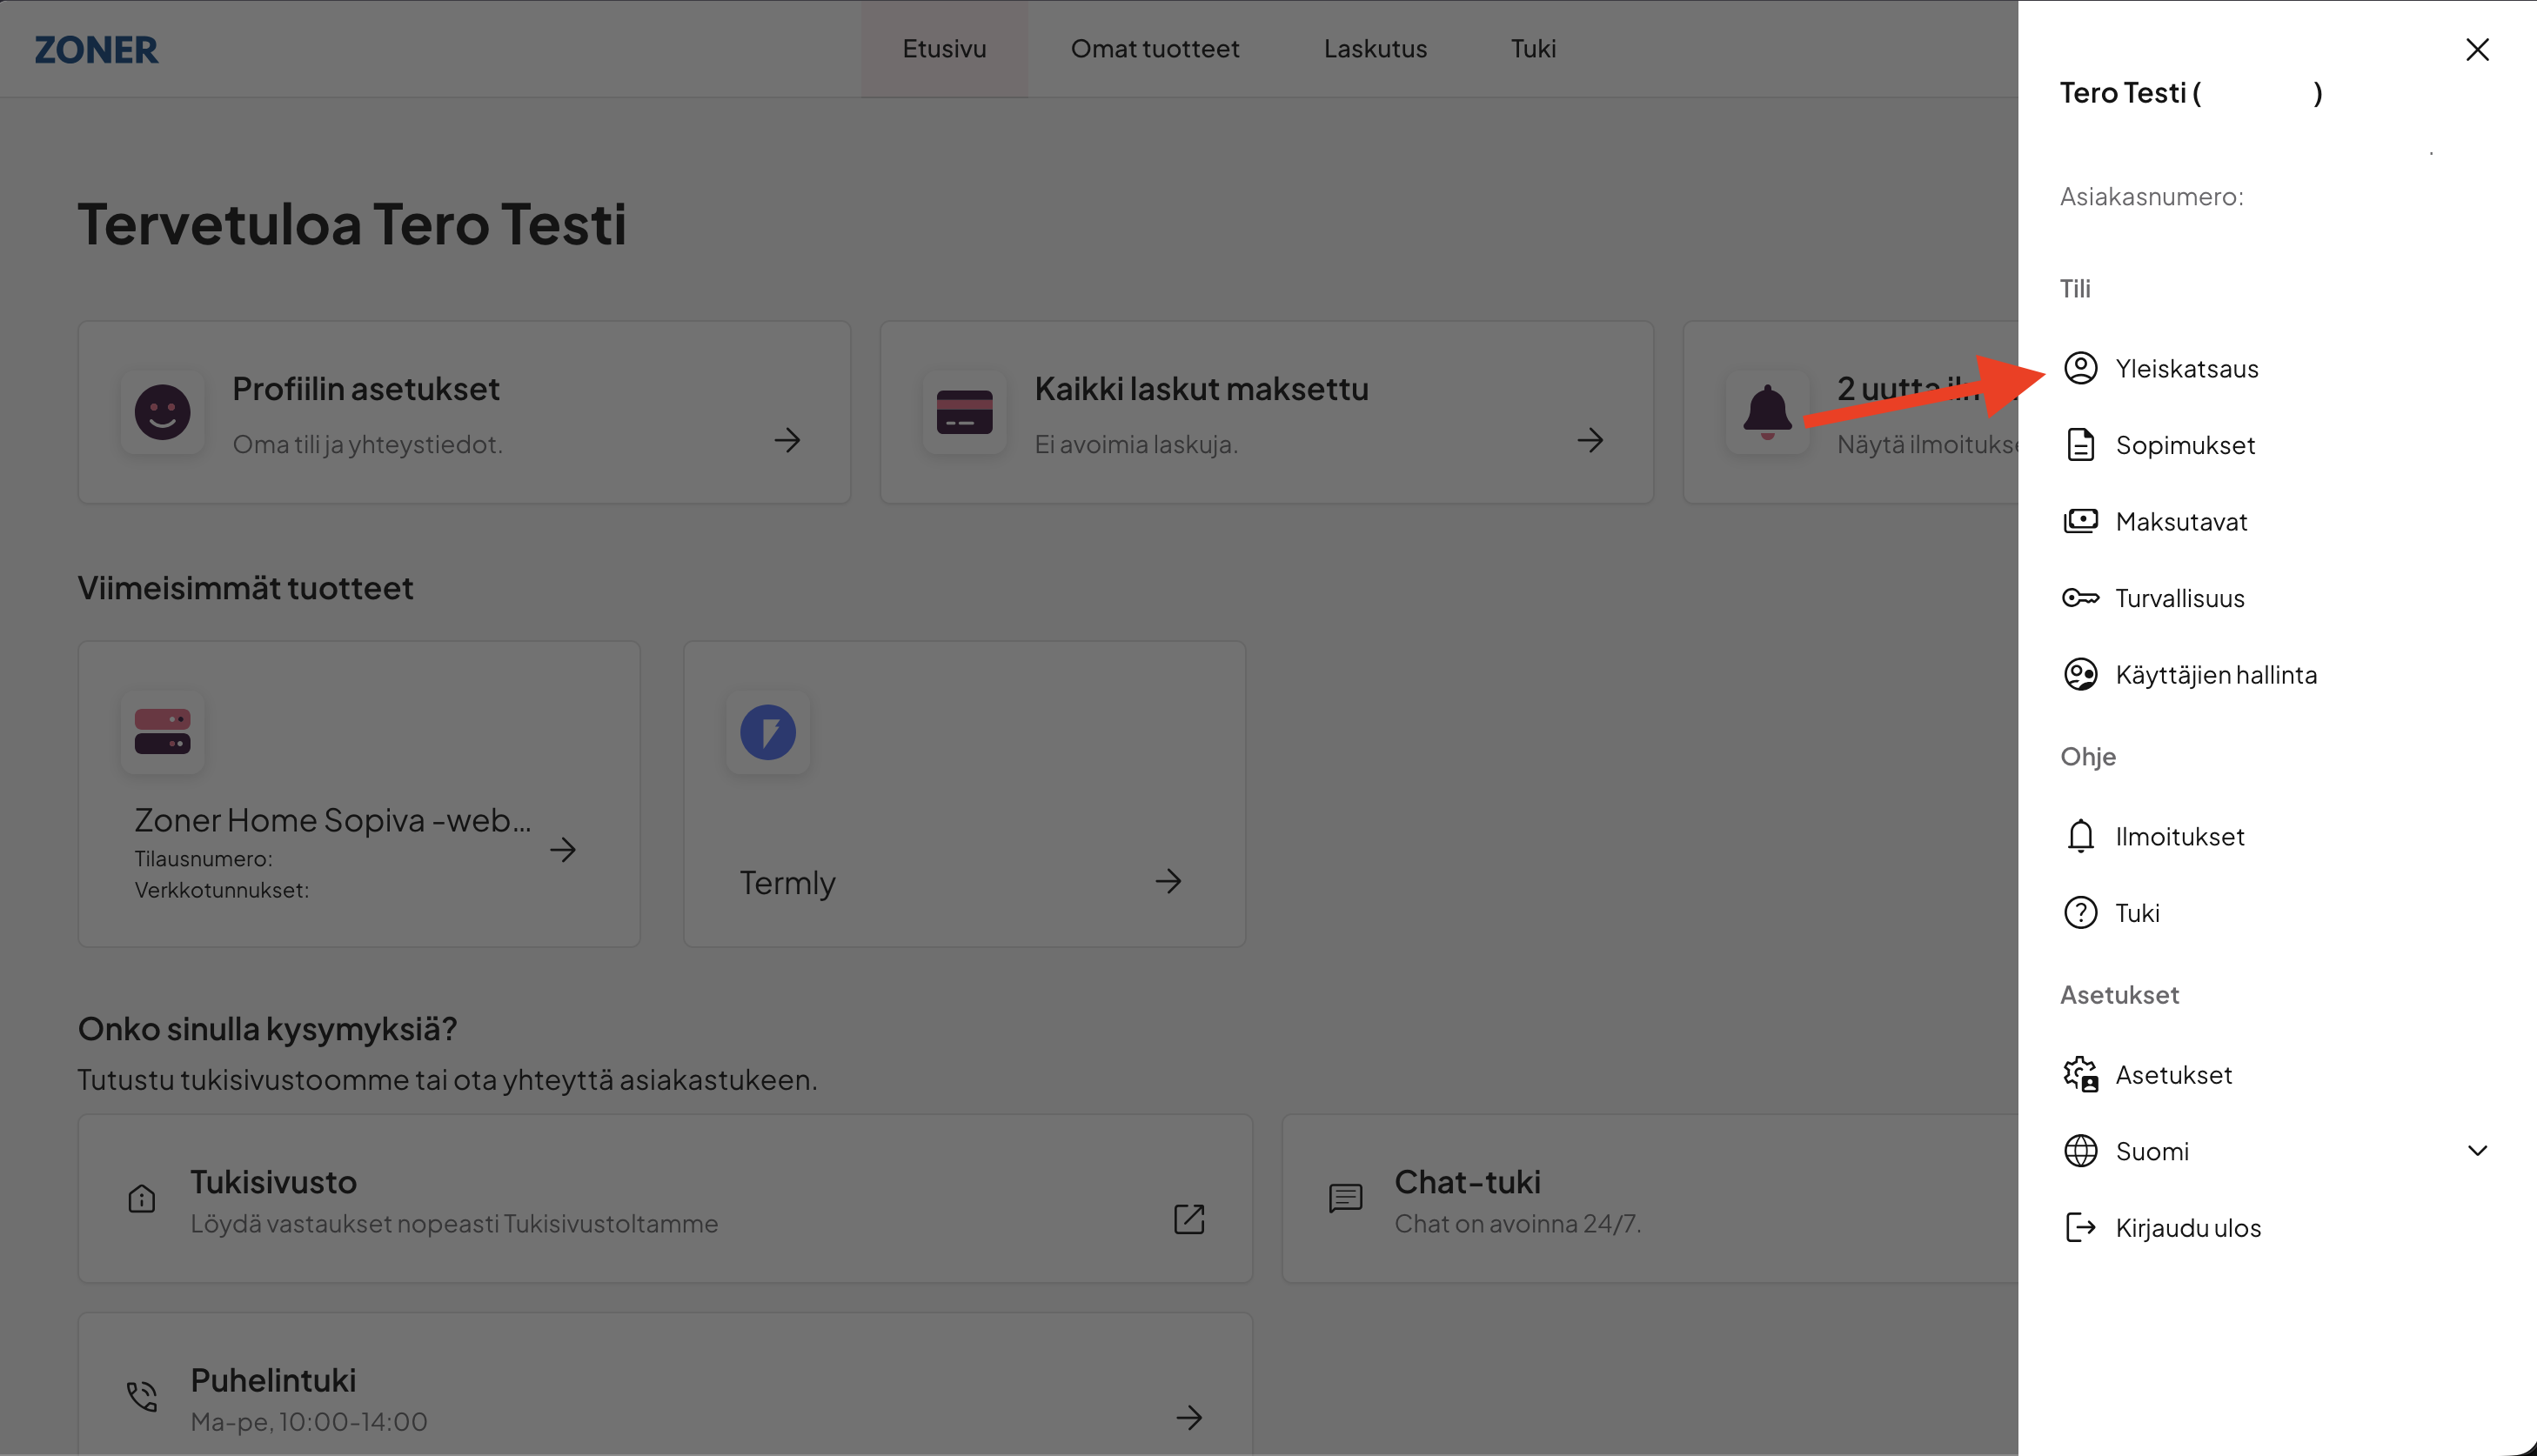Screen dimensions: 2537x1456
Task: Click the Tero Testi account name
Action: tap(2191, 93)
